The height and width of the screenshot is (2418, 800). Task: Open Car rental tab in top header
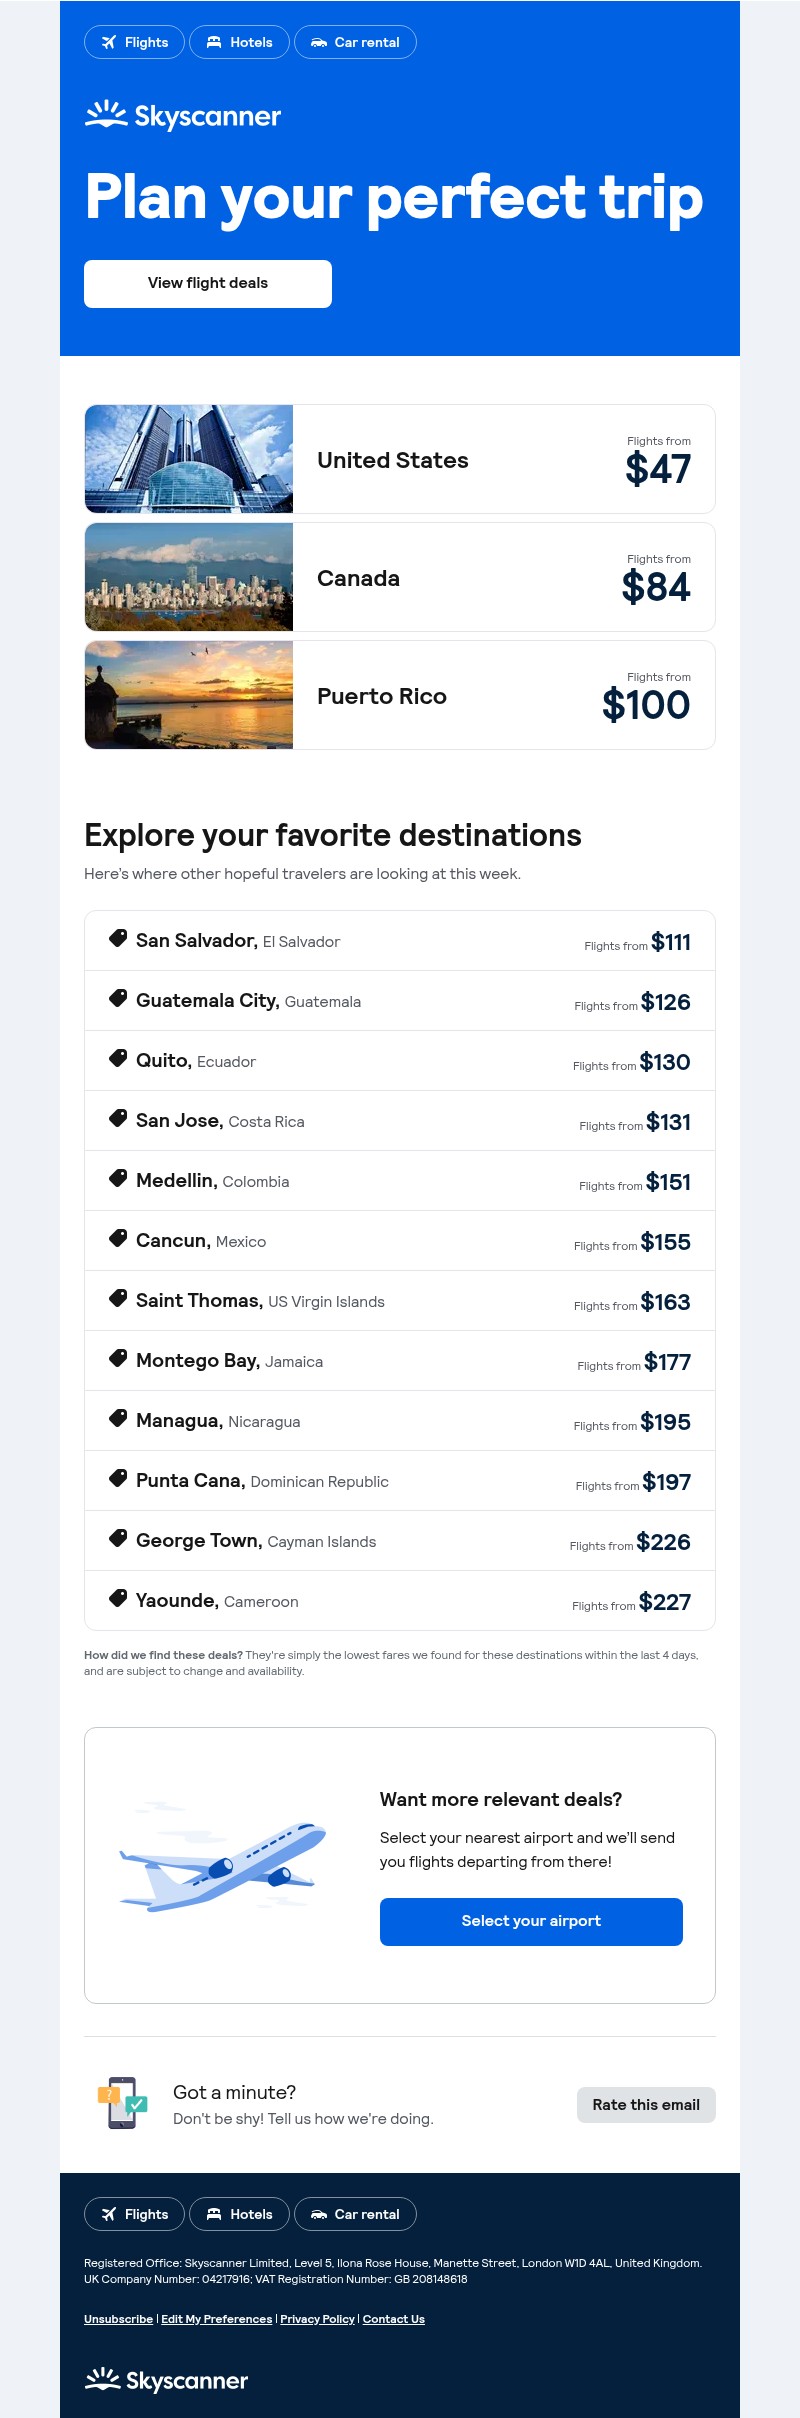[355, 42]
